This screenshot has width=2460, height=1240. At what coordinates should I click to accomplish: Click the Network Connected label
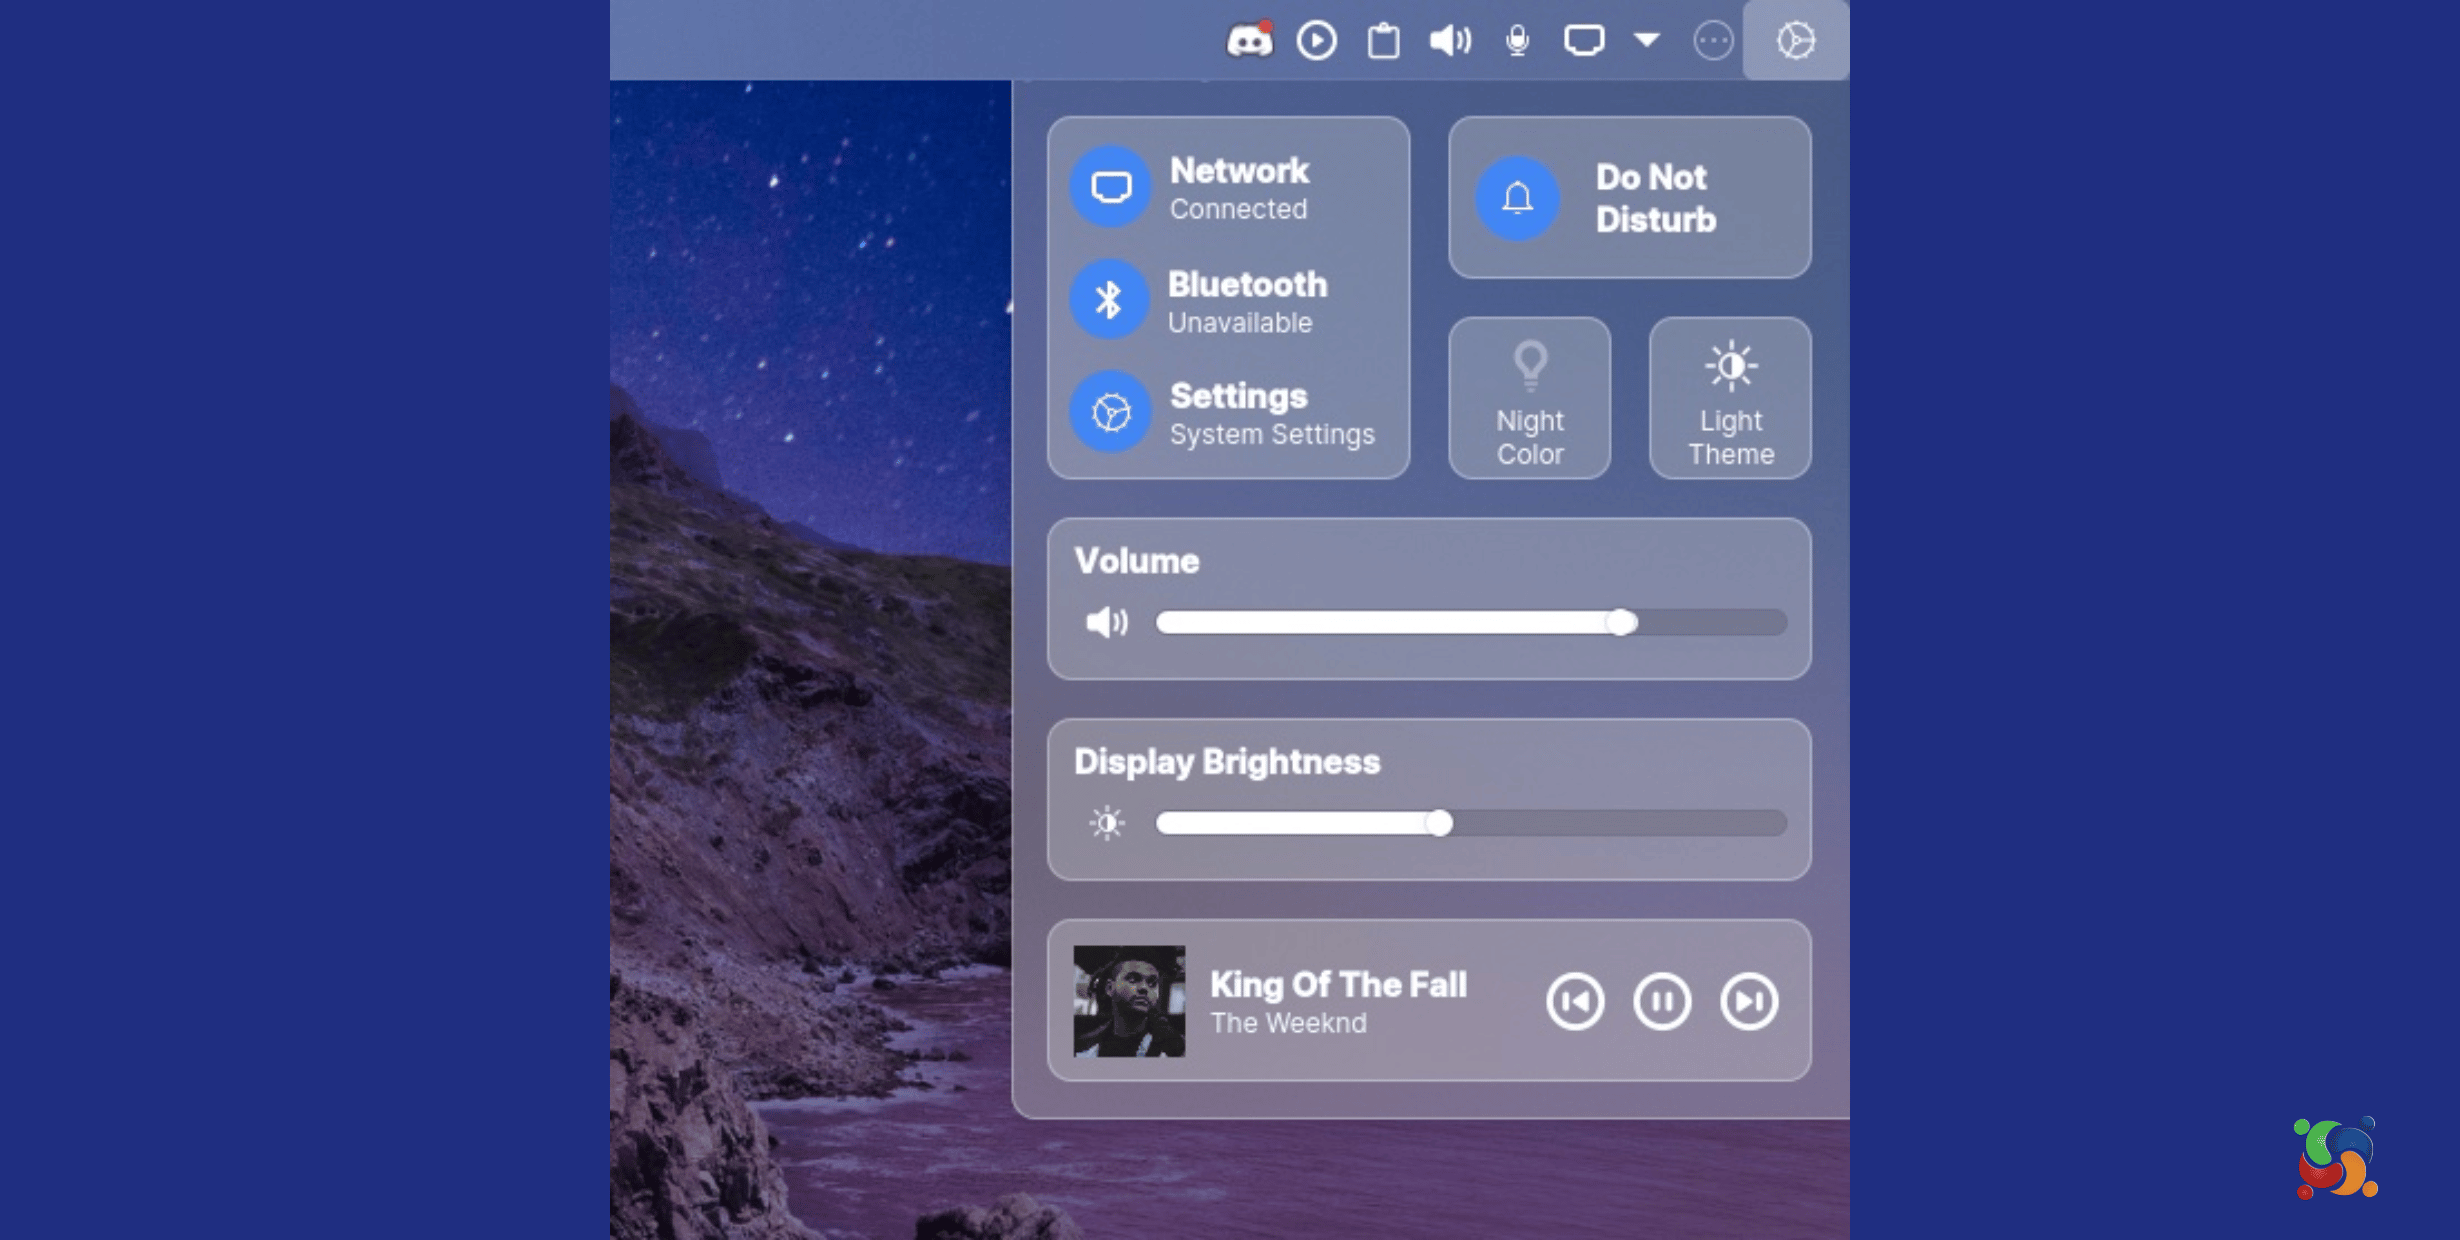(x=1239, y=188)
